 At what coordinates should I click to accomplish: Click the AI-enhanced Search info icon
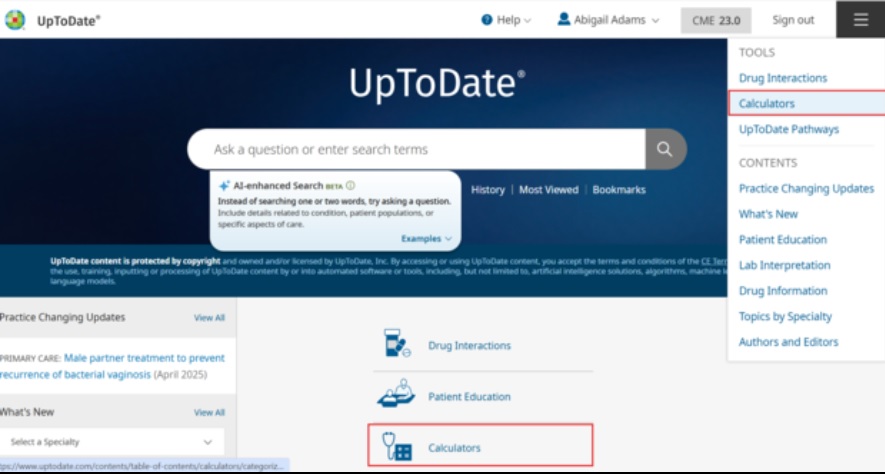[x=351, y=186]
